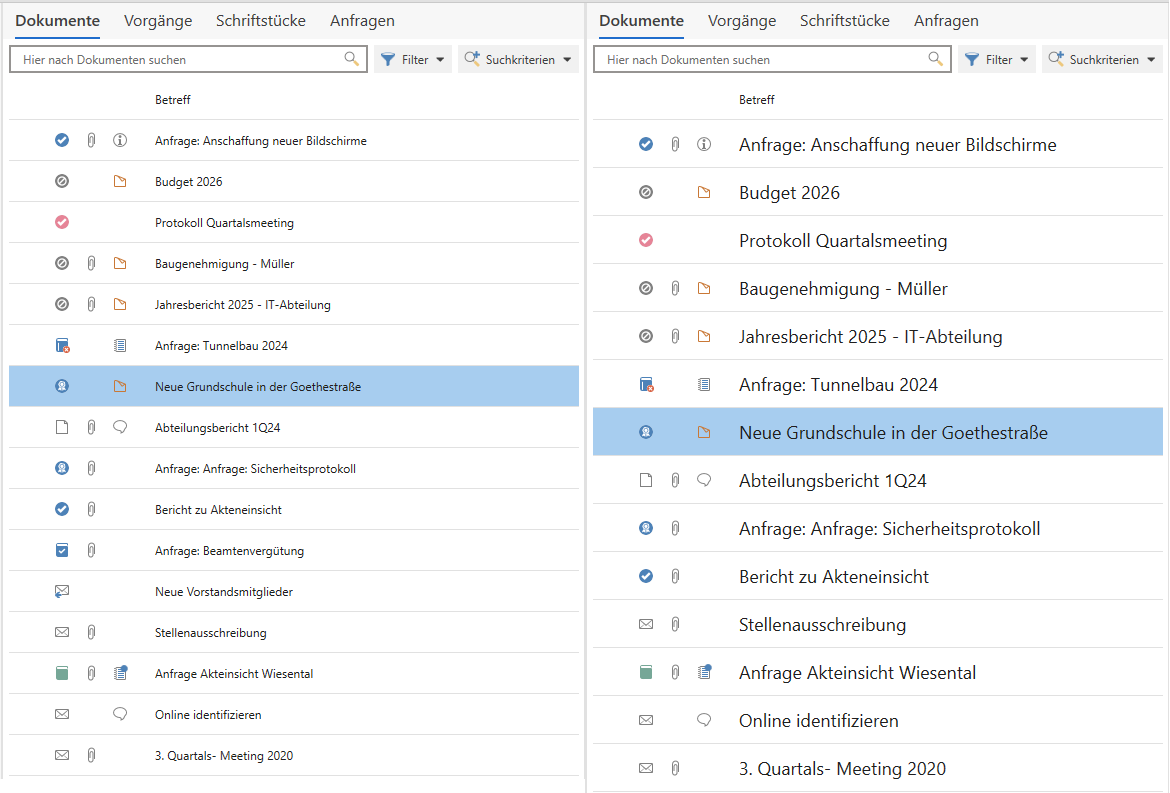Click pink checkmark icon of Protokoll Quartalsmeeting in left panel
This screenshot has height=793, width=1170.
[62, 223]
